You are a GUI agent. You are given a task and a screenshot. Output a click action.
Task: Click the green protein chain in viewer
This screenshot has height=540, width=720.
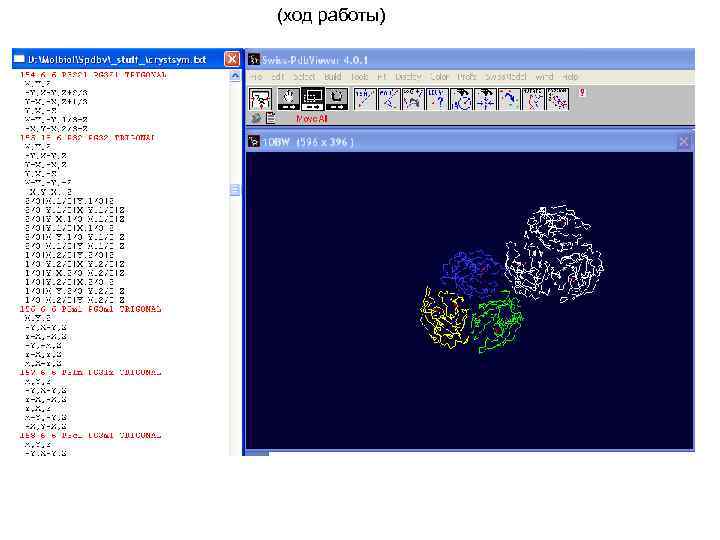(x=497, y=321)
